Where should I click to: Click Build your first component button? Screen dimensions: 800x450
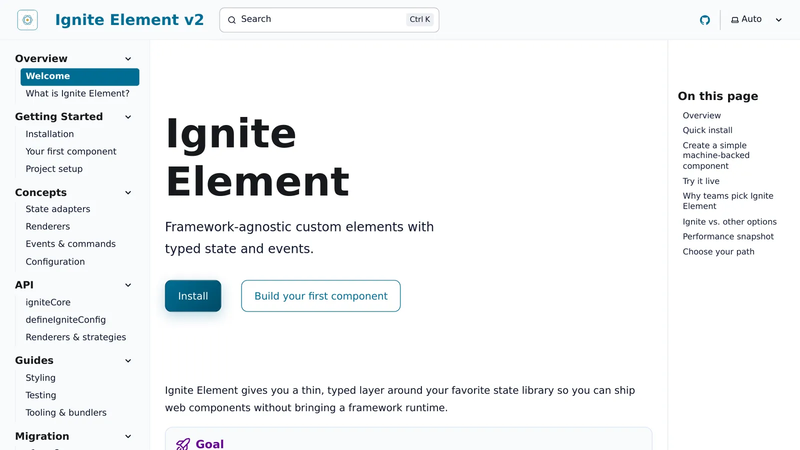coord(321,296)
